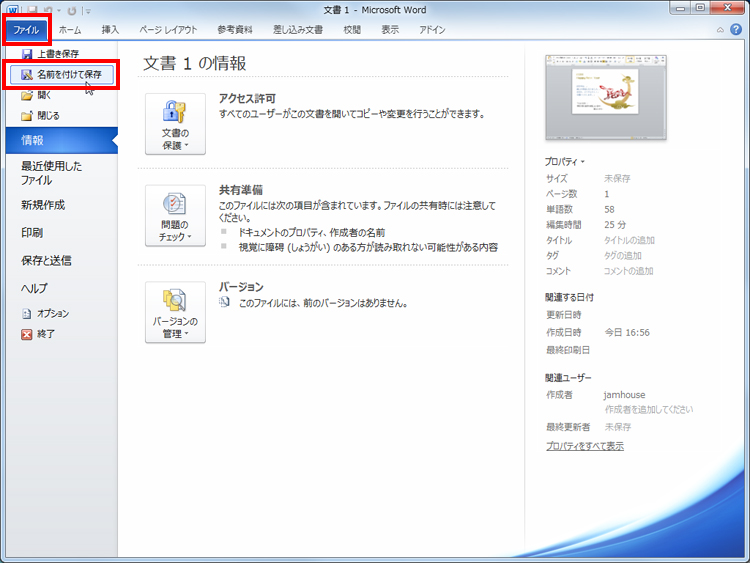Click 作成者を追加してください field
Screen dimensions: 750x563
649,409
